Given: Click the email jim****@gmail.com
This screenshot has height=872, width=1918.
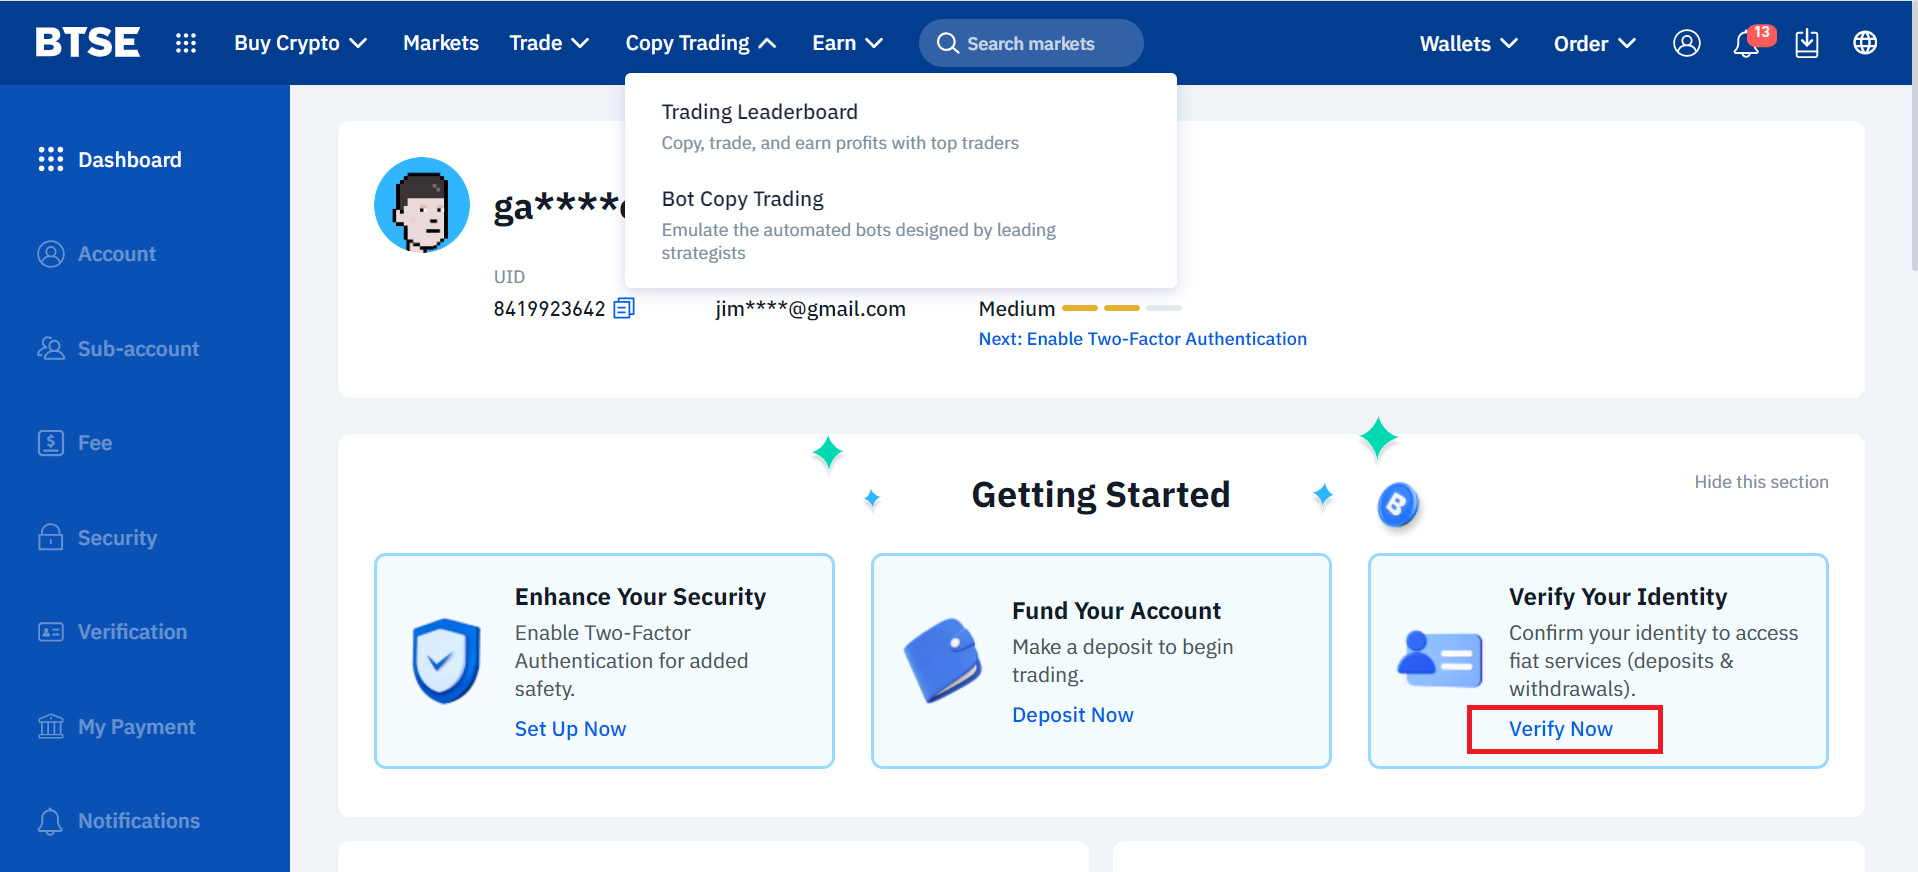Looking at the screenshot, I should click(x=810, y=309).
